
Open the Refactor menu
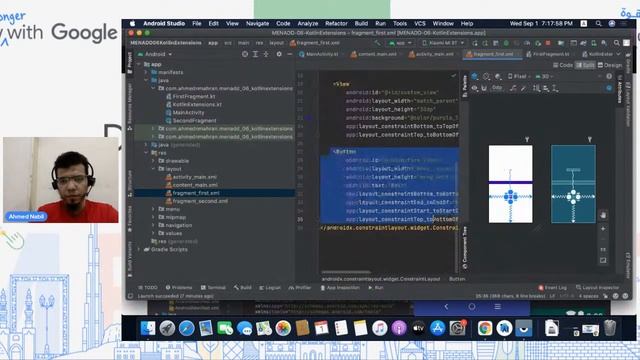336,23
